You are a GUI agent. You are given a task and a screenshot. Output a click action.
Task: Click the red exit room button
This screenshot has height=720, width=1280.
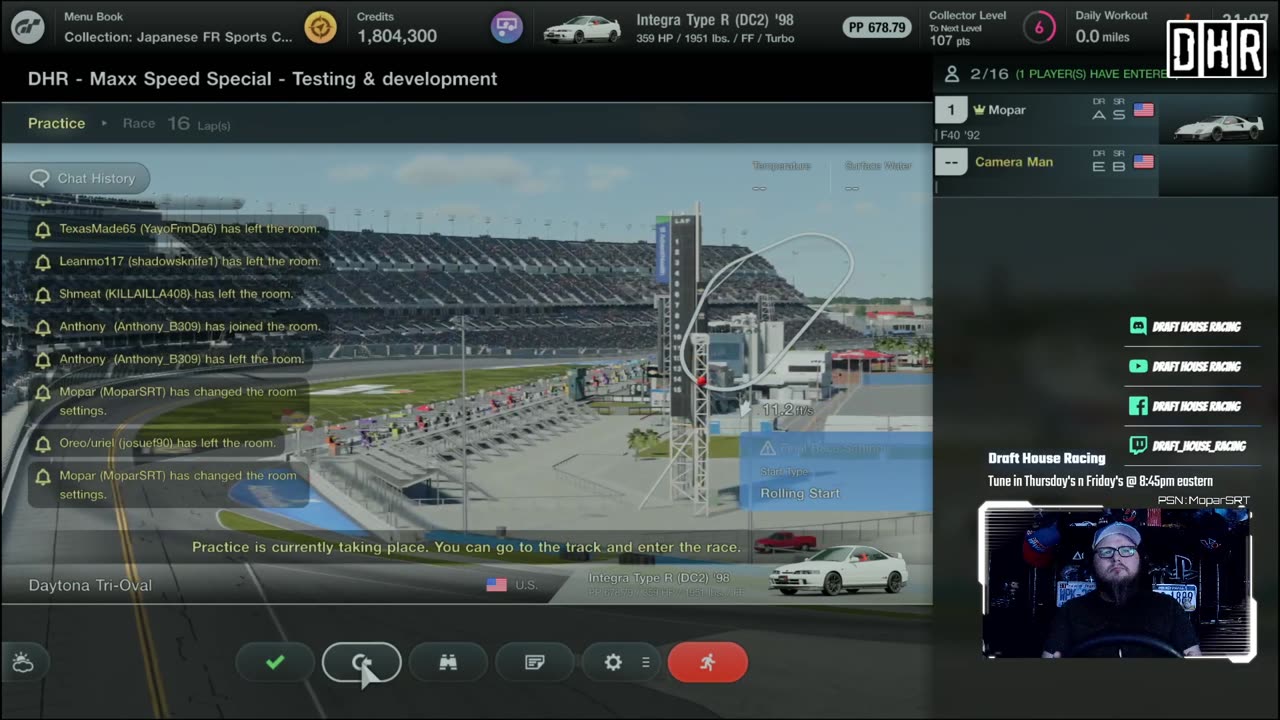[x=707, y=662]
